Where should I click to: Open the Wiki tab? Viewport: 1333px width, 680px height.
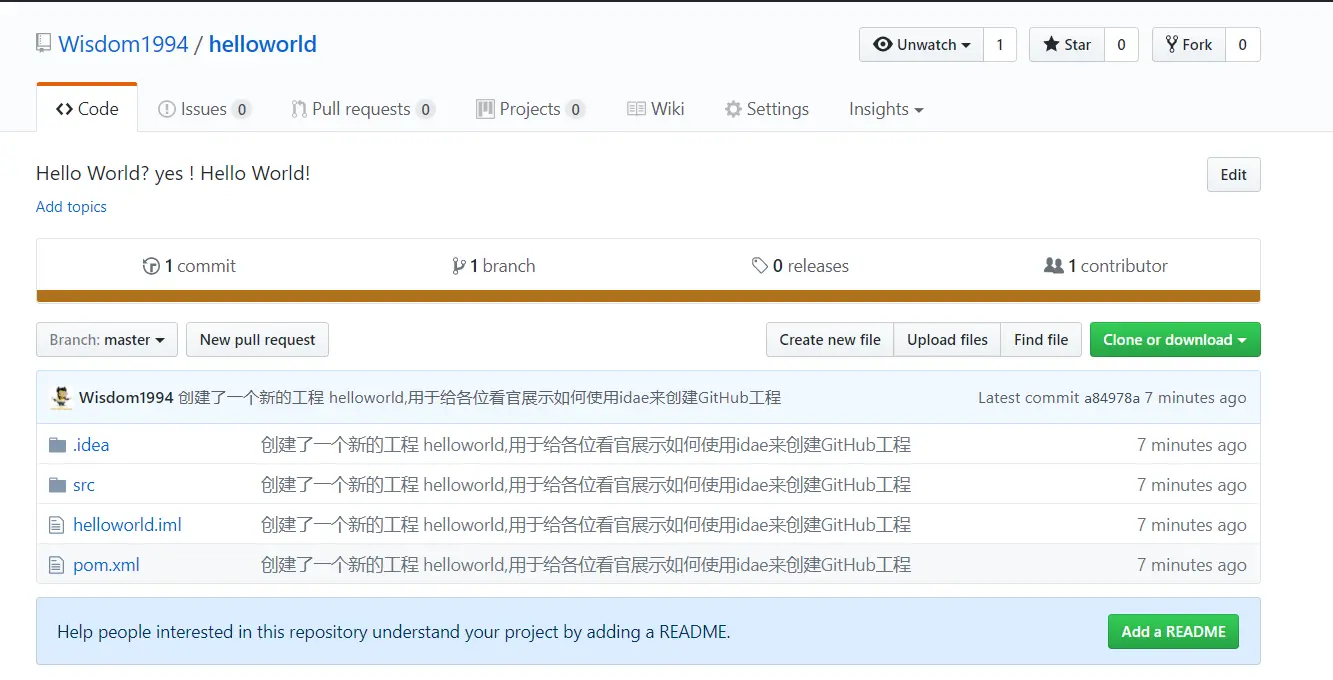655,109
